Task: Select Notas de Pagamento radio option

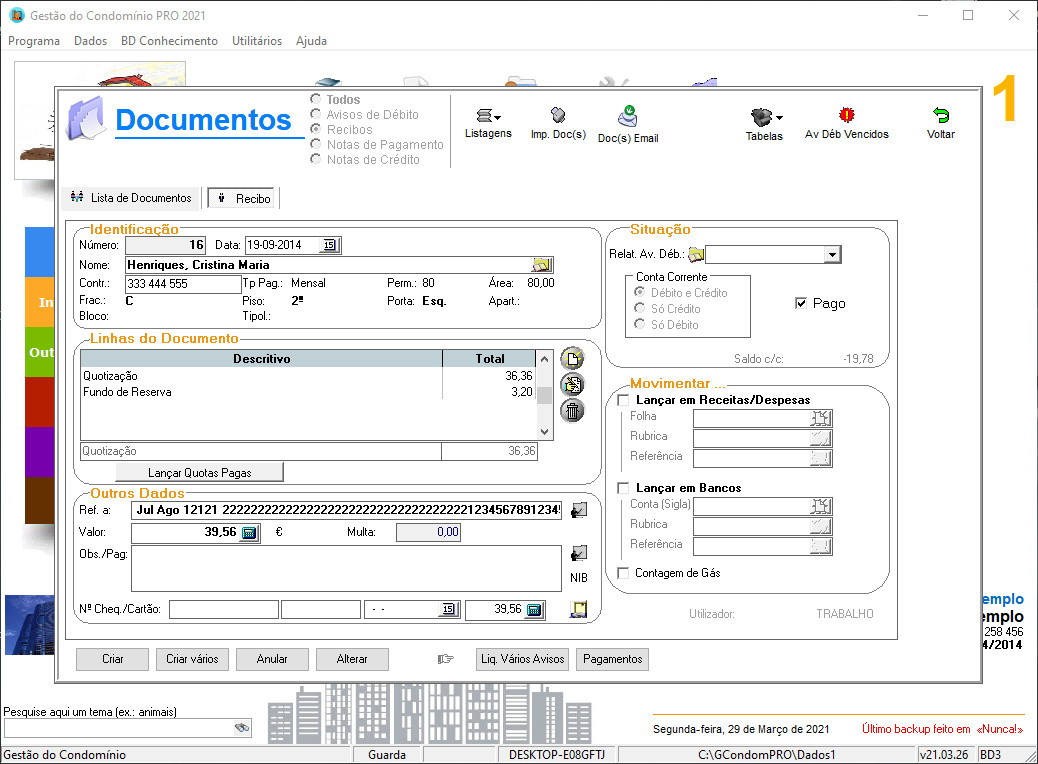Action: click(316, 144)
